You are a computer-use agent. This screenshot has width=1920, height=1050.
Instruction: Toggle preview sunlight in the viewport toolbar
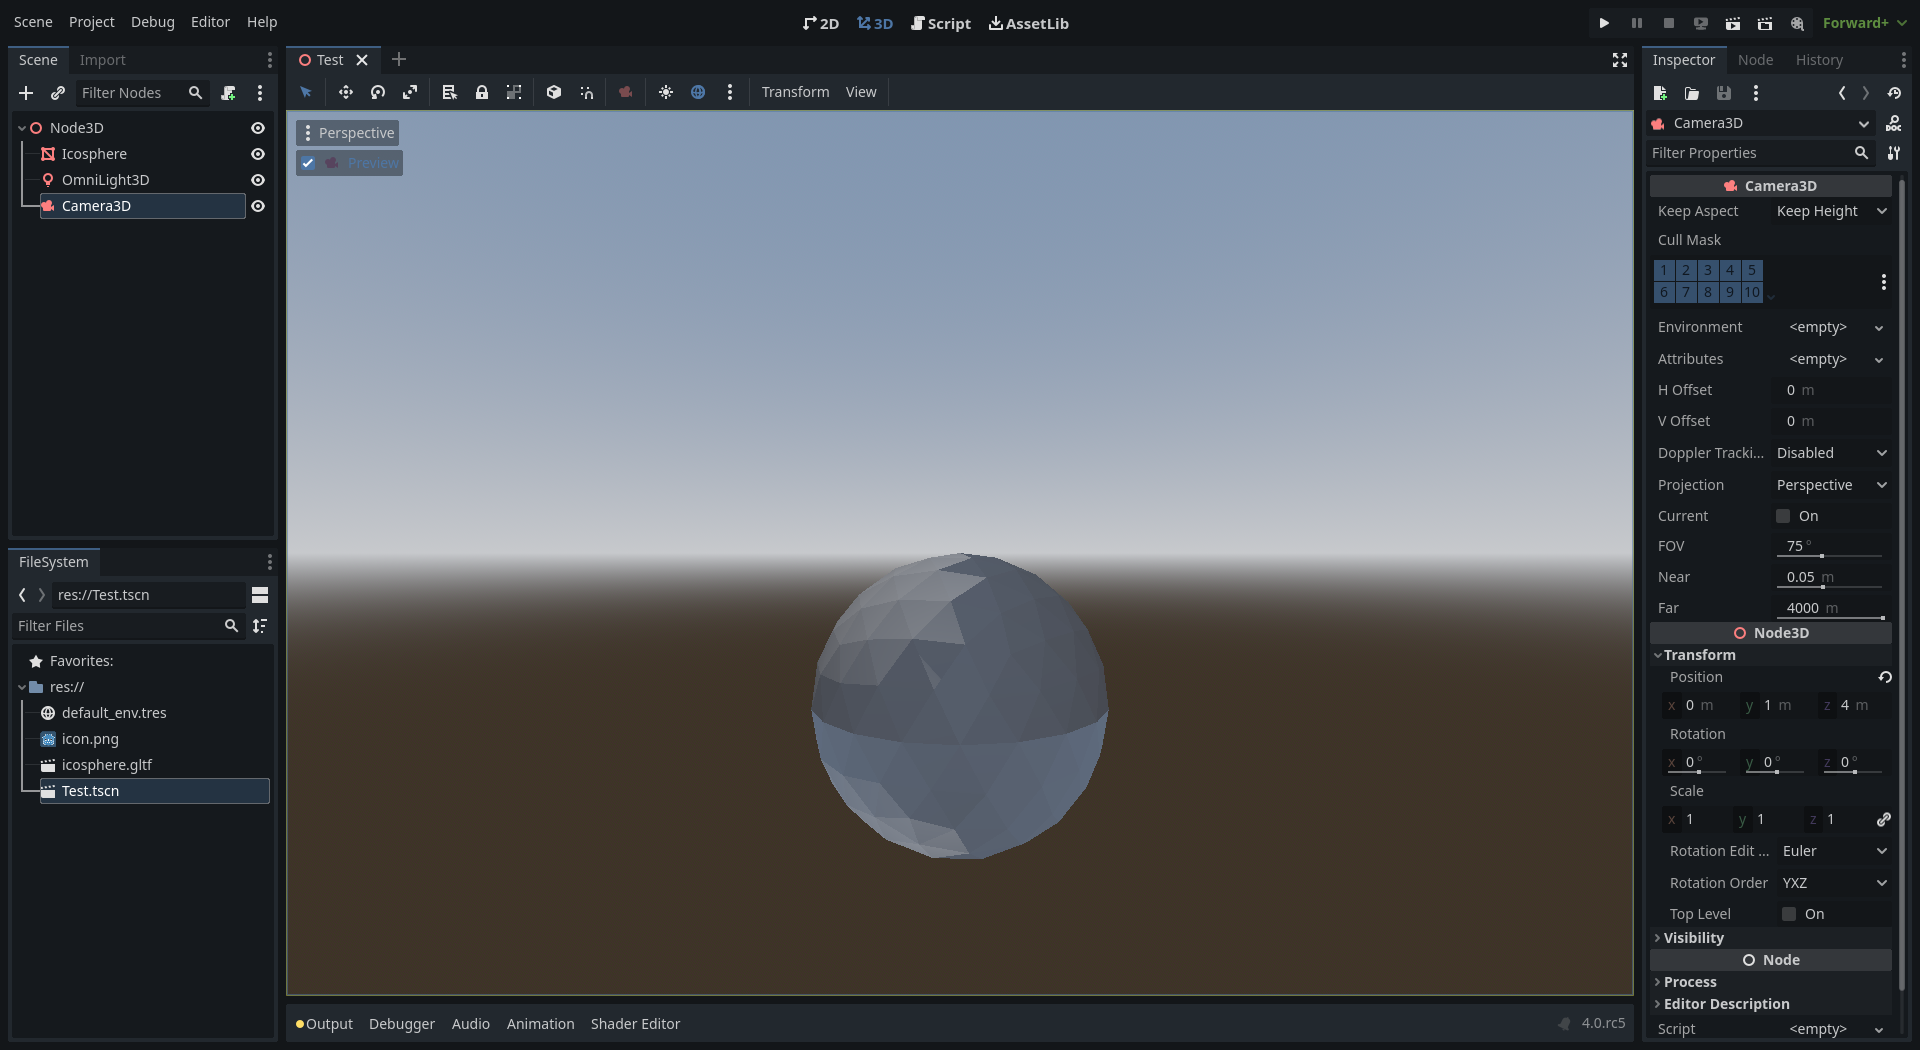pyautogui.click(x=666, y=92)
